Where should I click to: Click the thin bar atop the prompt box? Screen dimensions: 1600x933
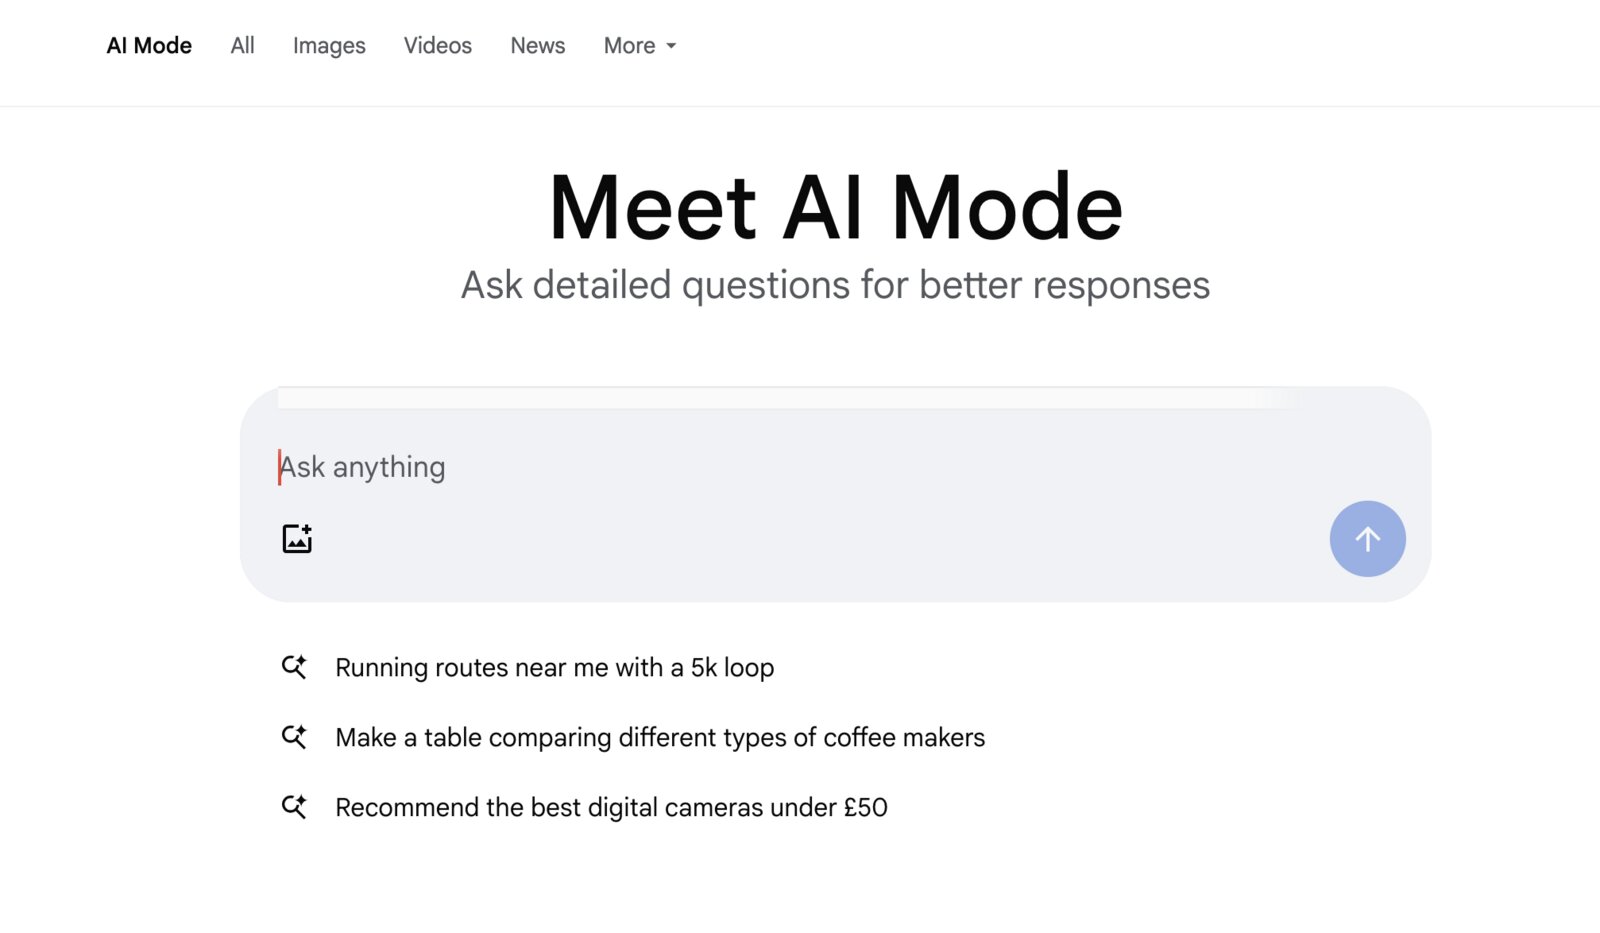pos(790,397)
